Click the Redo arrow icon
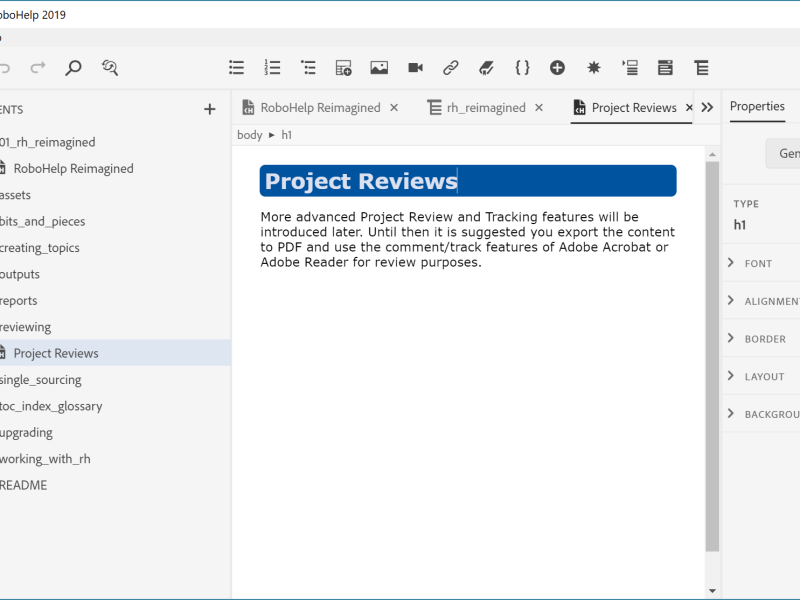Image resolution: width=800 pixels, height=600 pixels. [x=38, y=67]
